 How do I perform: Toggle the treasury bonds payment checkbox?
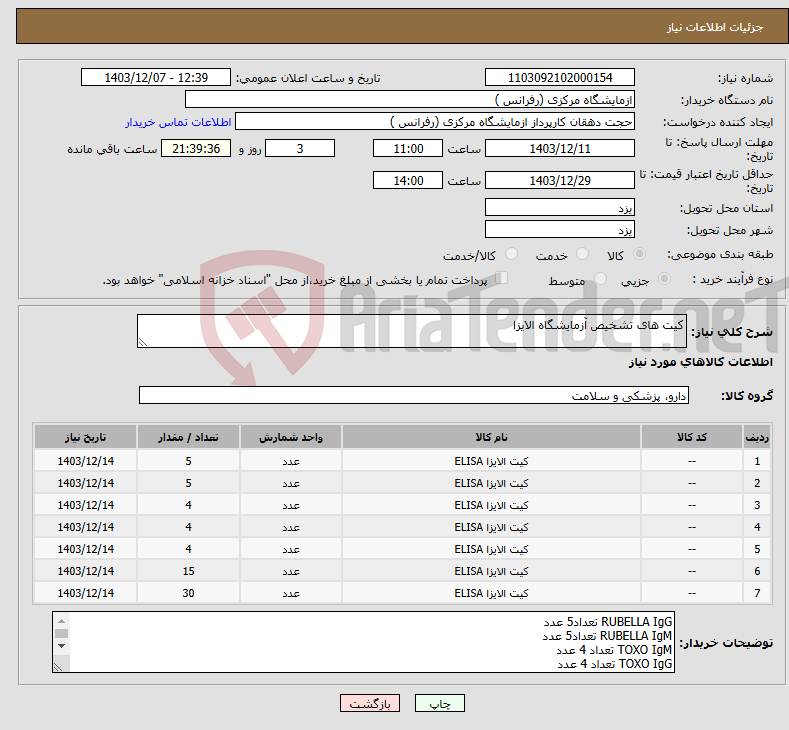point(503,279)
